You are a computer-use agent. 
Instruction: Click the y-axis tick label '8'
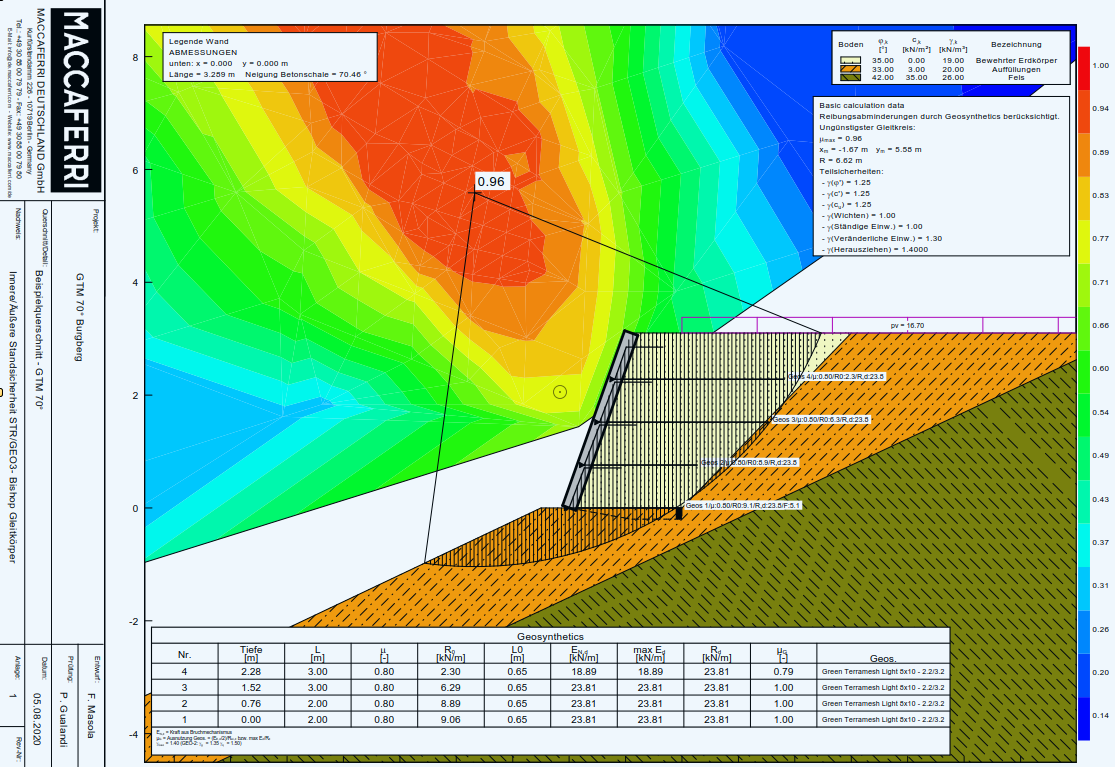[135, 58]
